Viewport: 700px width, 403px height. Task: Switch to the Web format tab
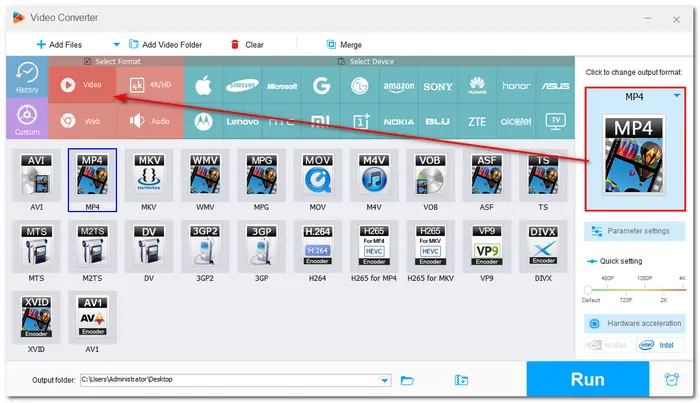tap(82, 121)
